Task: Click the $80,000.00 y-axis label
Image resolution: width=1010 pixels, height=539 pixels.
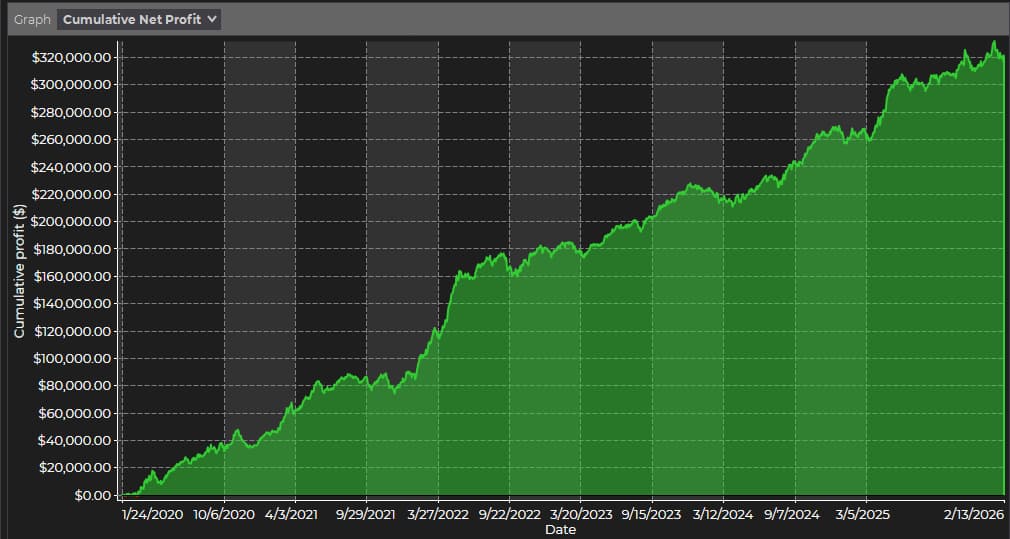Action: [x=75, y=386]
